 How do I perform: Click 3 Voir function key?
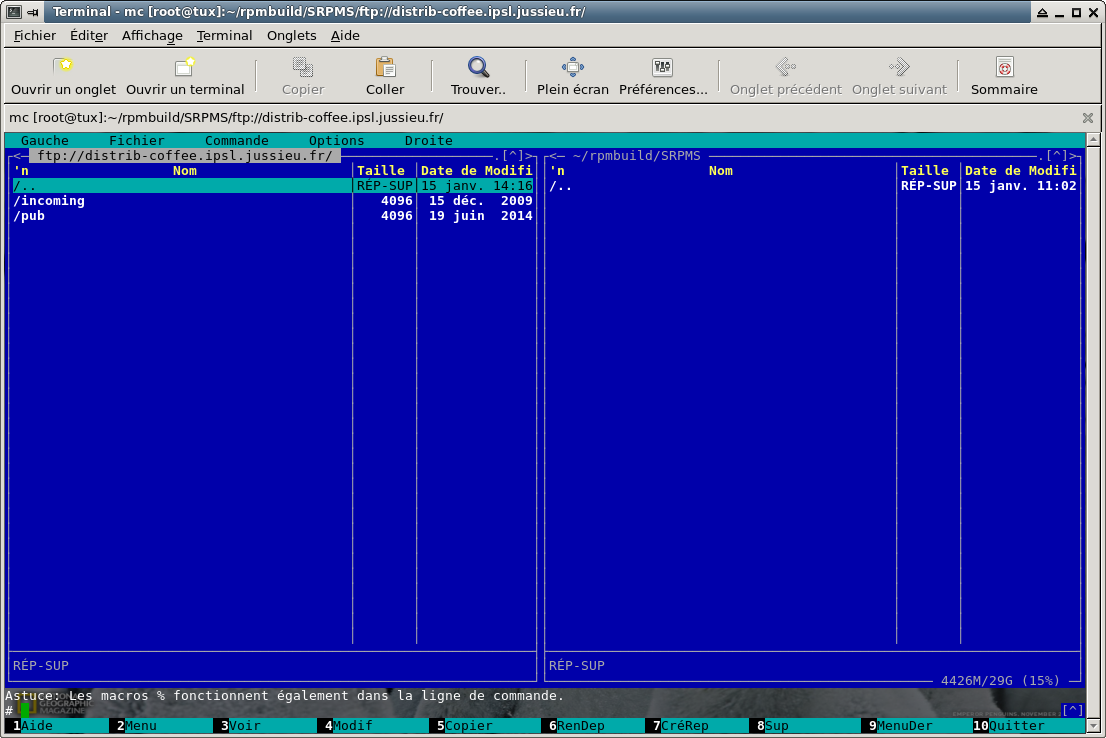pyautogui.click(x=245, y=725)
